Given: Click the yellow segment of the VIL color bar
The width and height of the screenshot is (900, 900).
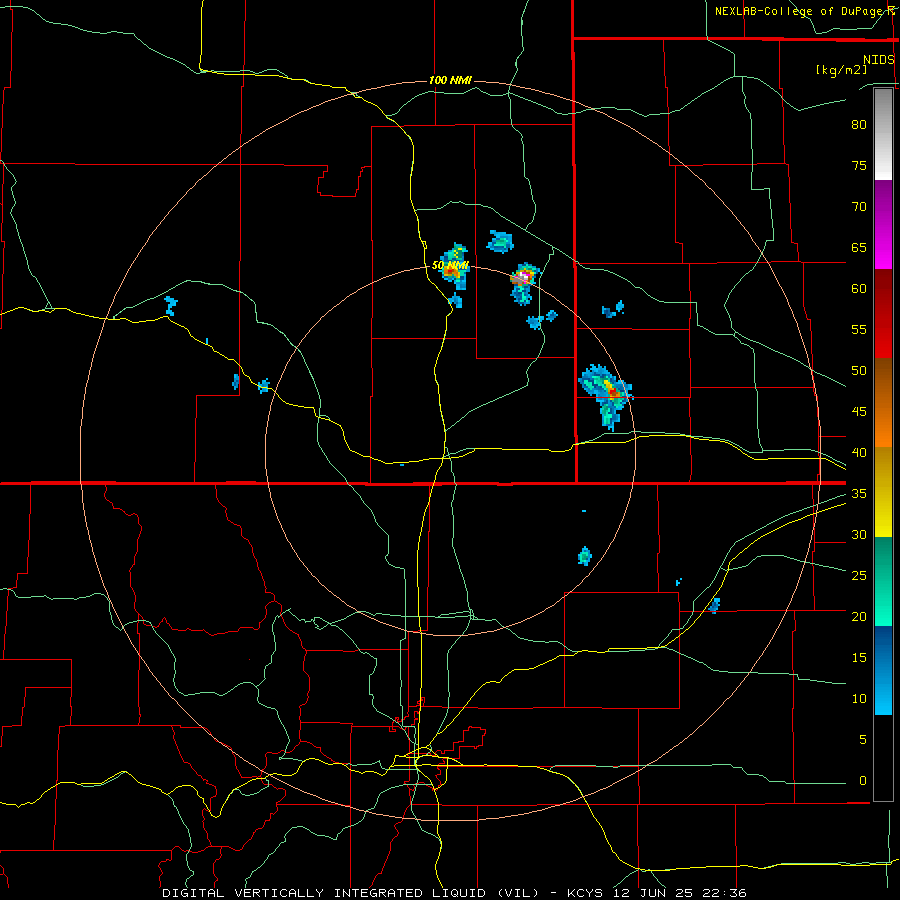Looking at the screenshot, I should coord(883,492).
